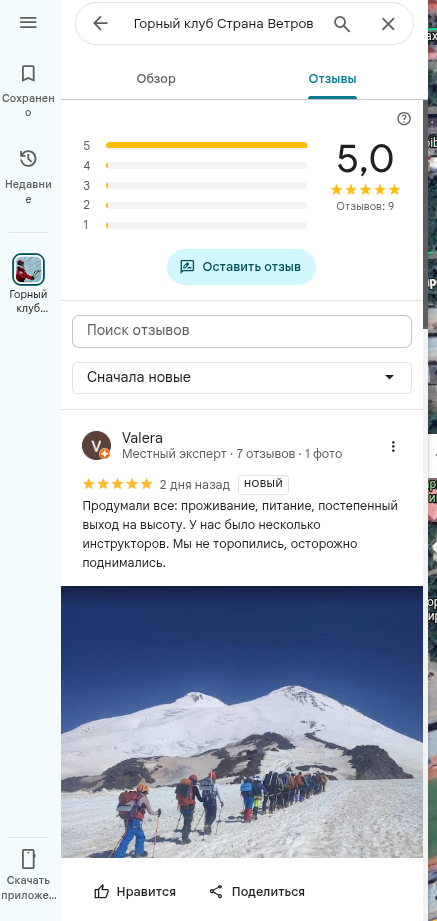This screenshot has height=921, width=437.
Task: Click the Местный эксперт · 7 отзывов text
Action: click(x=209, y=454)
